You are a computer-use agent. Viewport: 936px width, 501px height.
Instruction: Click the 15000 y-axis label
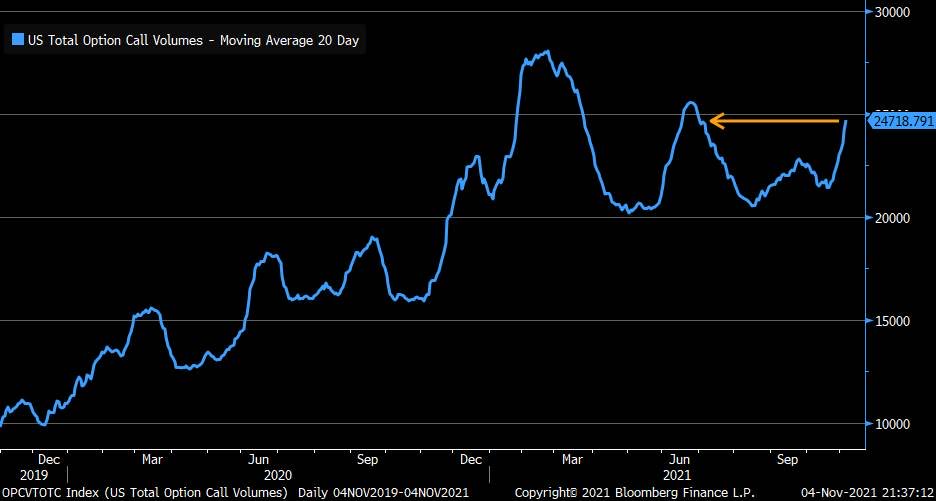tap(892, 321)
